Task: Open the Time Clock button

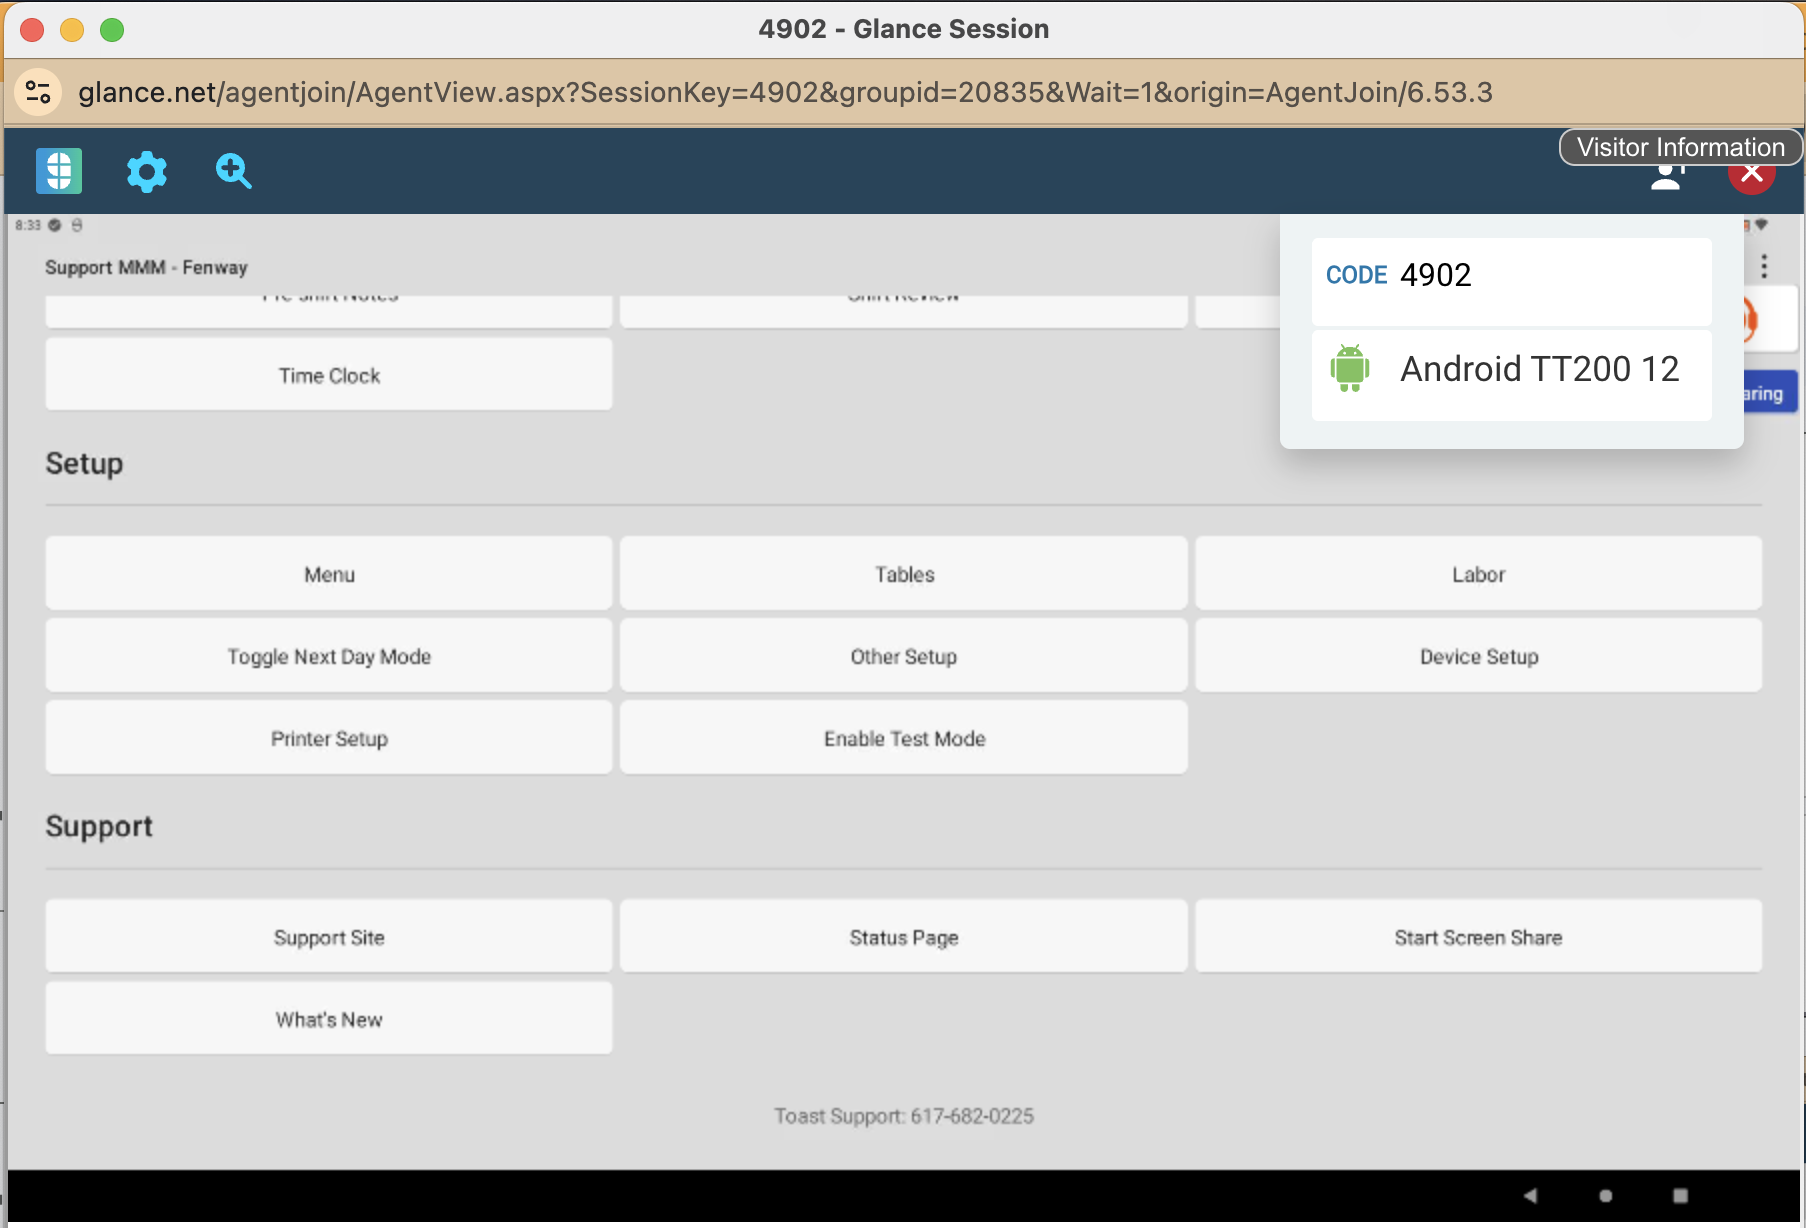Action: [329, 375]
